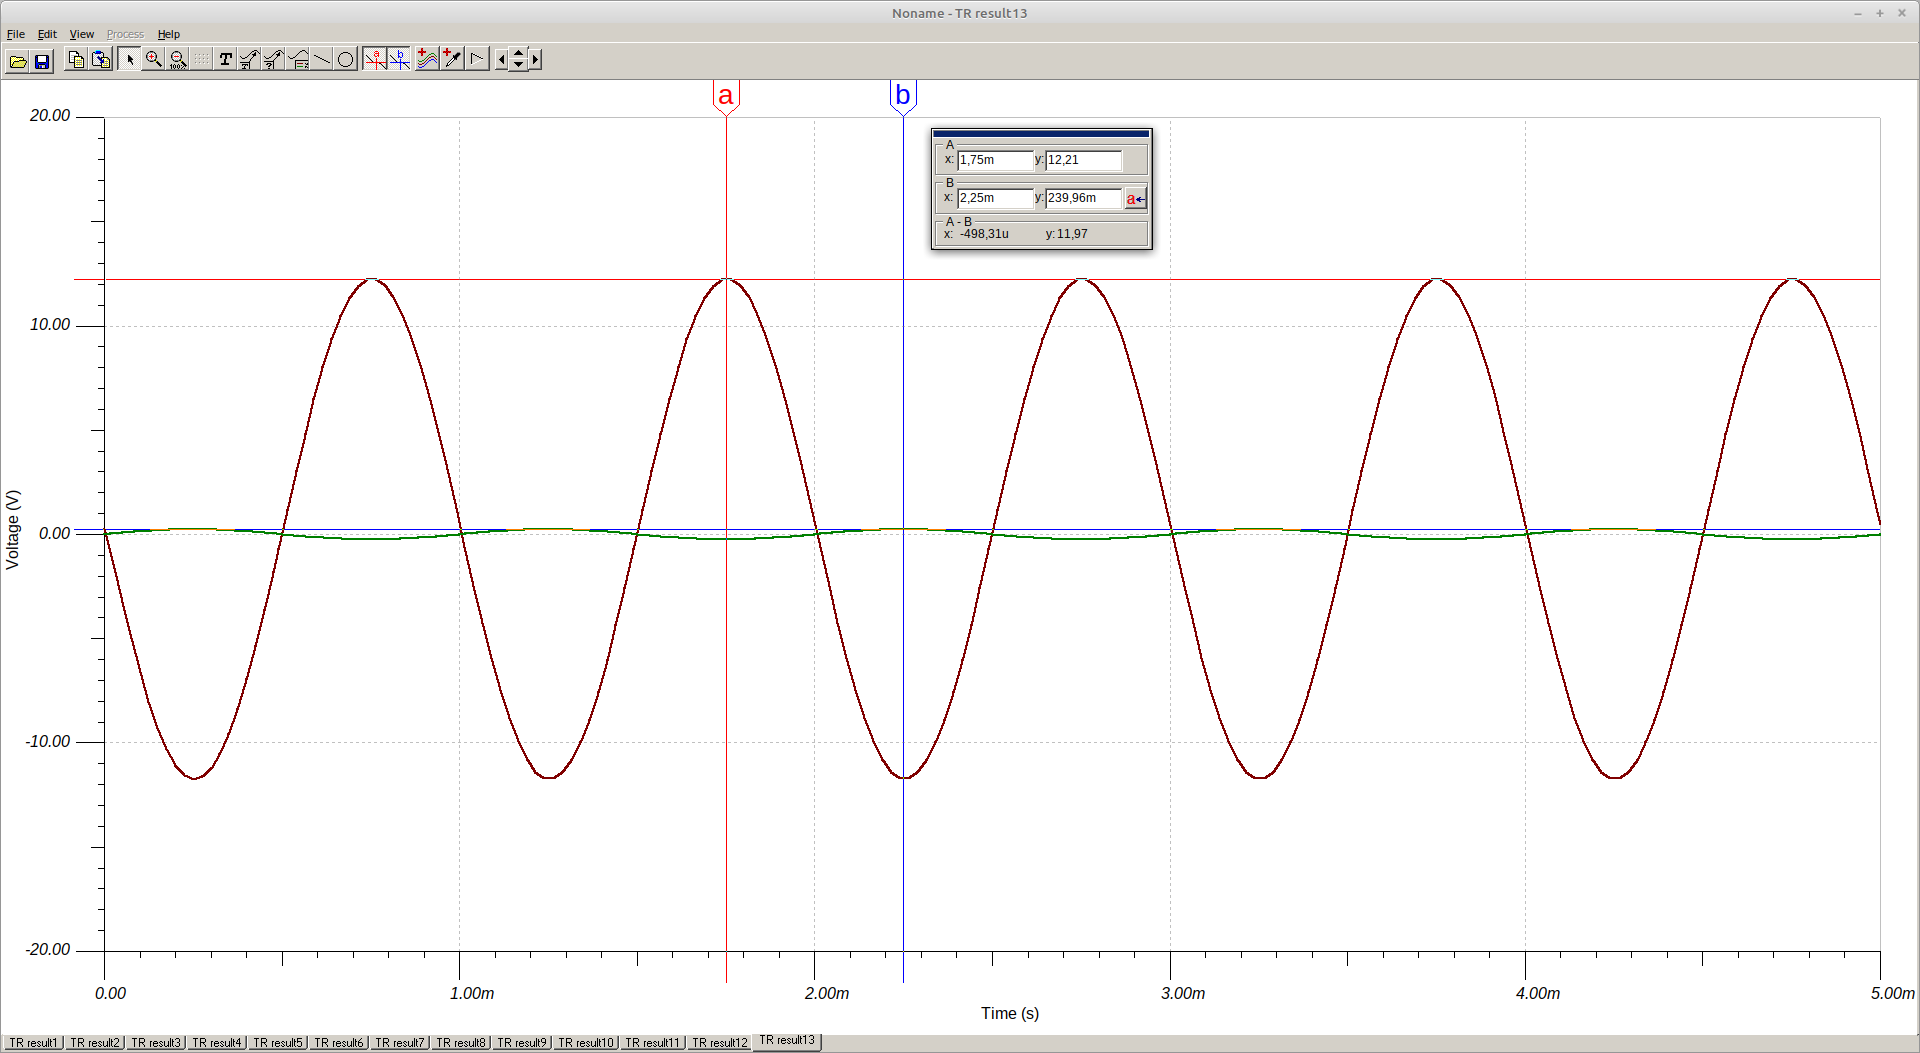Screen dimensions: 1920x1053
Task: Open the View menu
Action: 81,34
